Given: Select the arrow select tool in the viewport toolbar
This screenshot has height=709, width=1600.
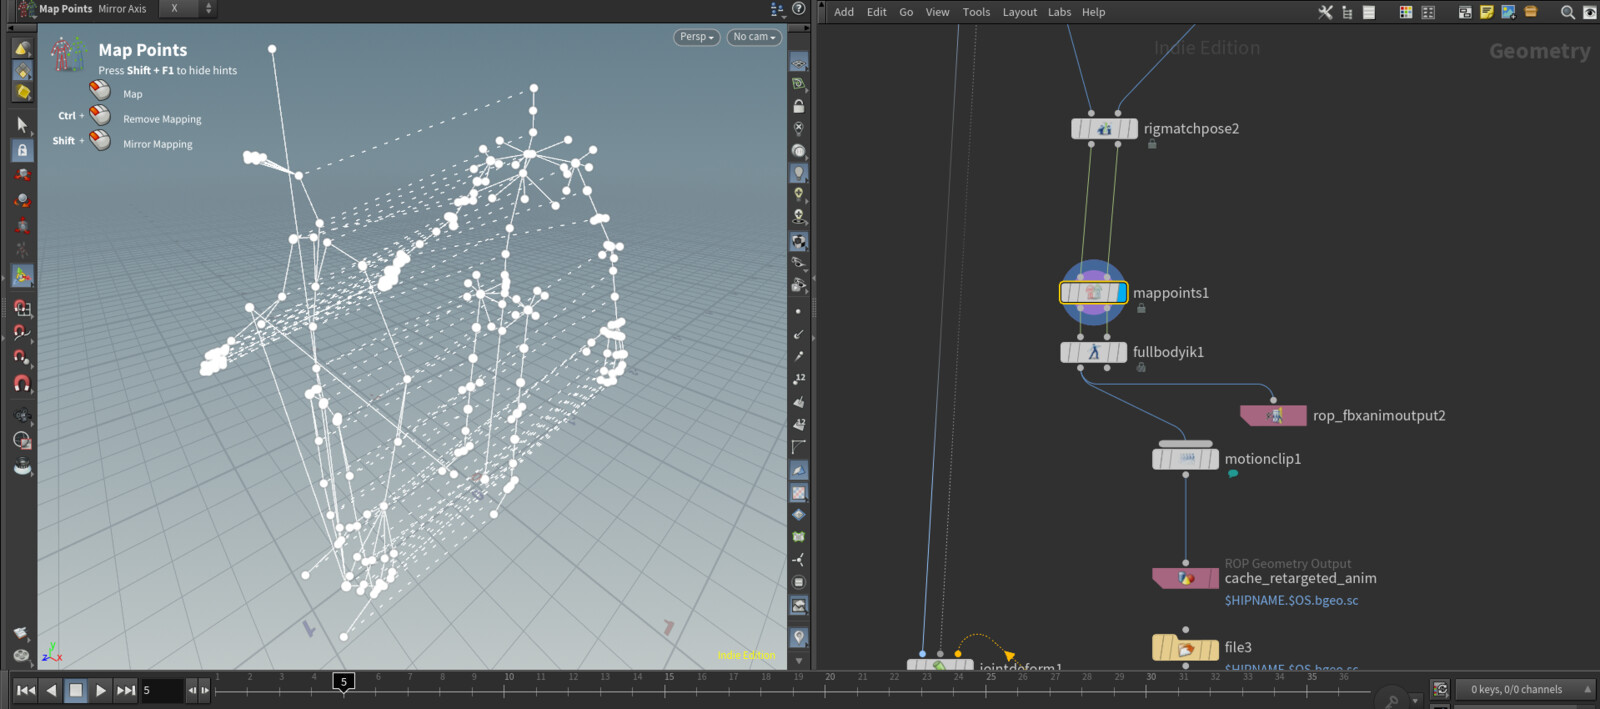Looking at the screenshot, I should 22,125.
